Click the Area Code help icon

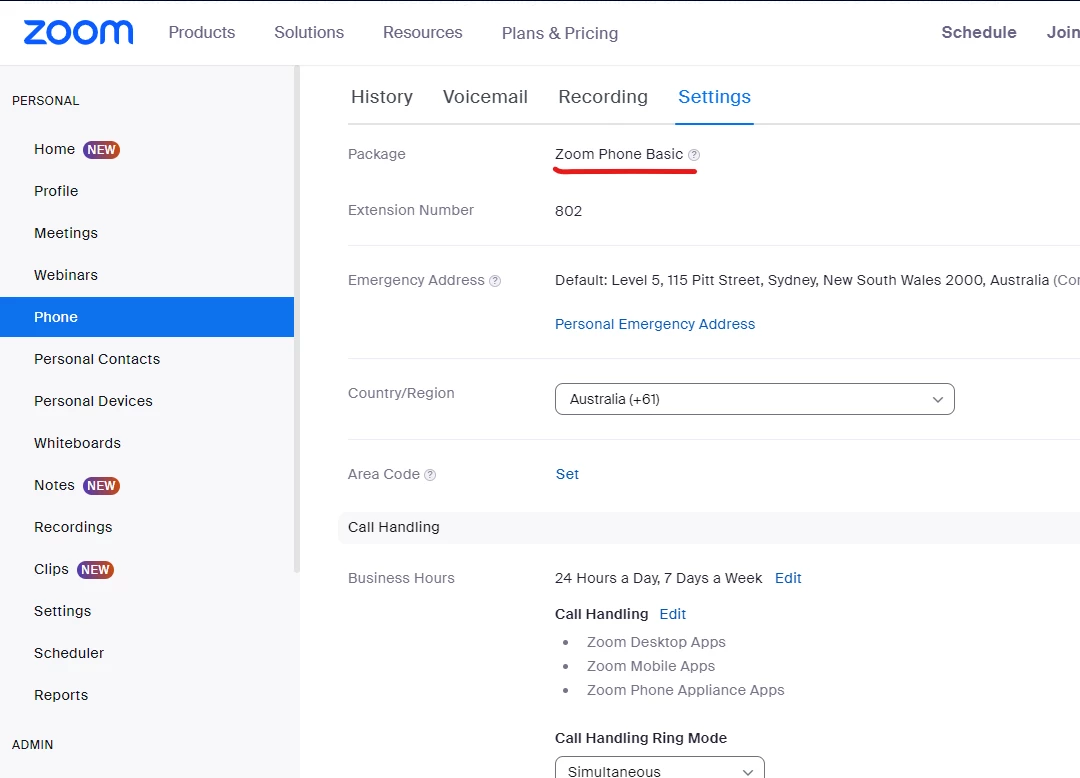(x=430, y=475)
